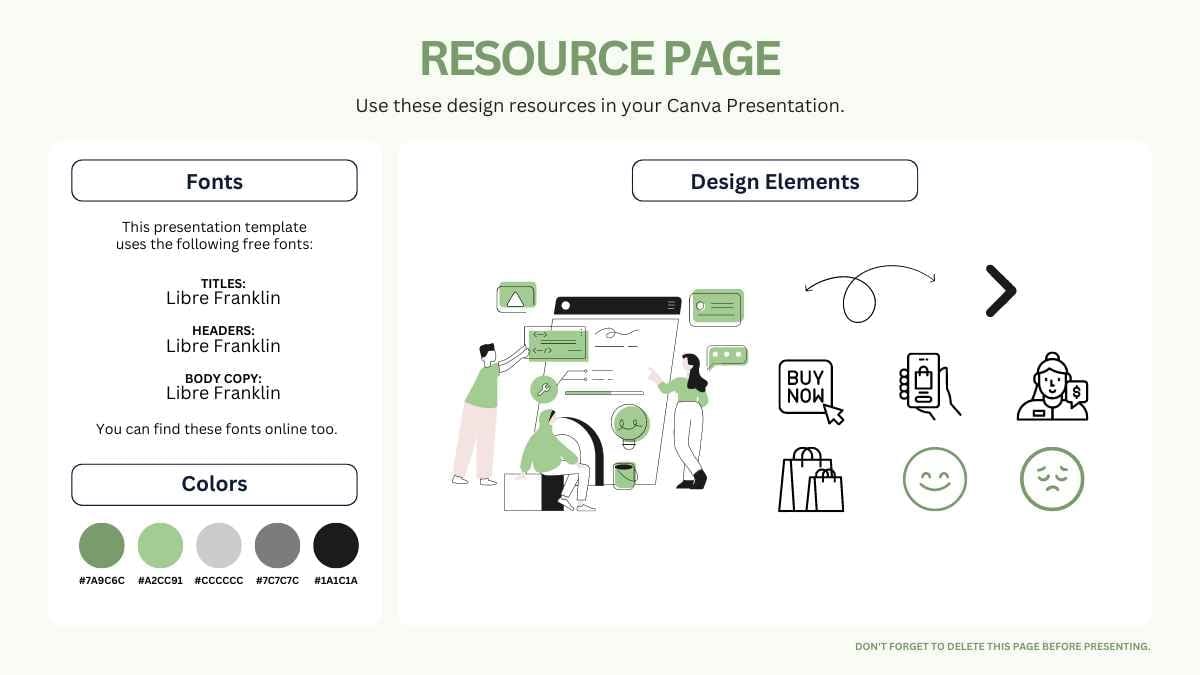Select the green sad face icon
This screenshot has width=1200, height=675.
1052,479
